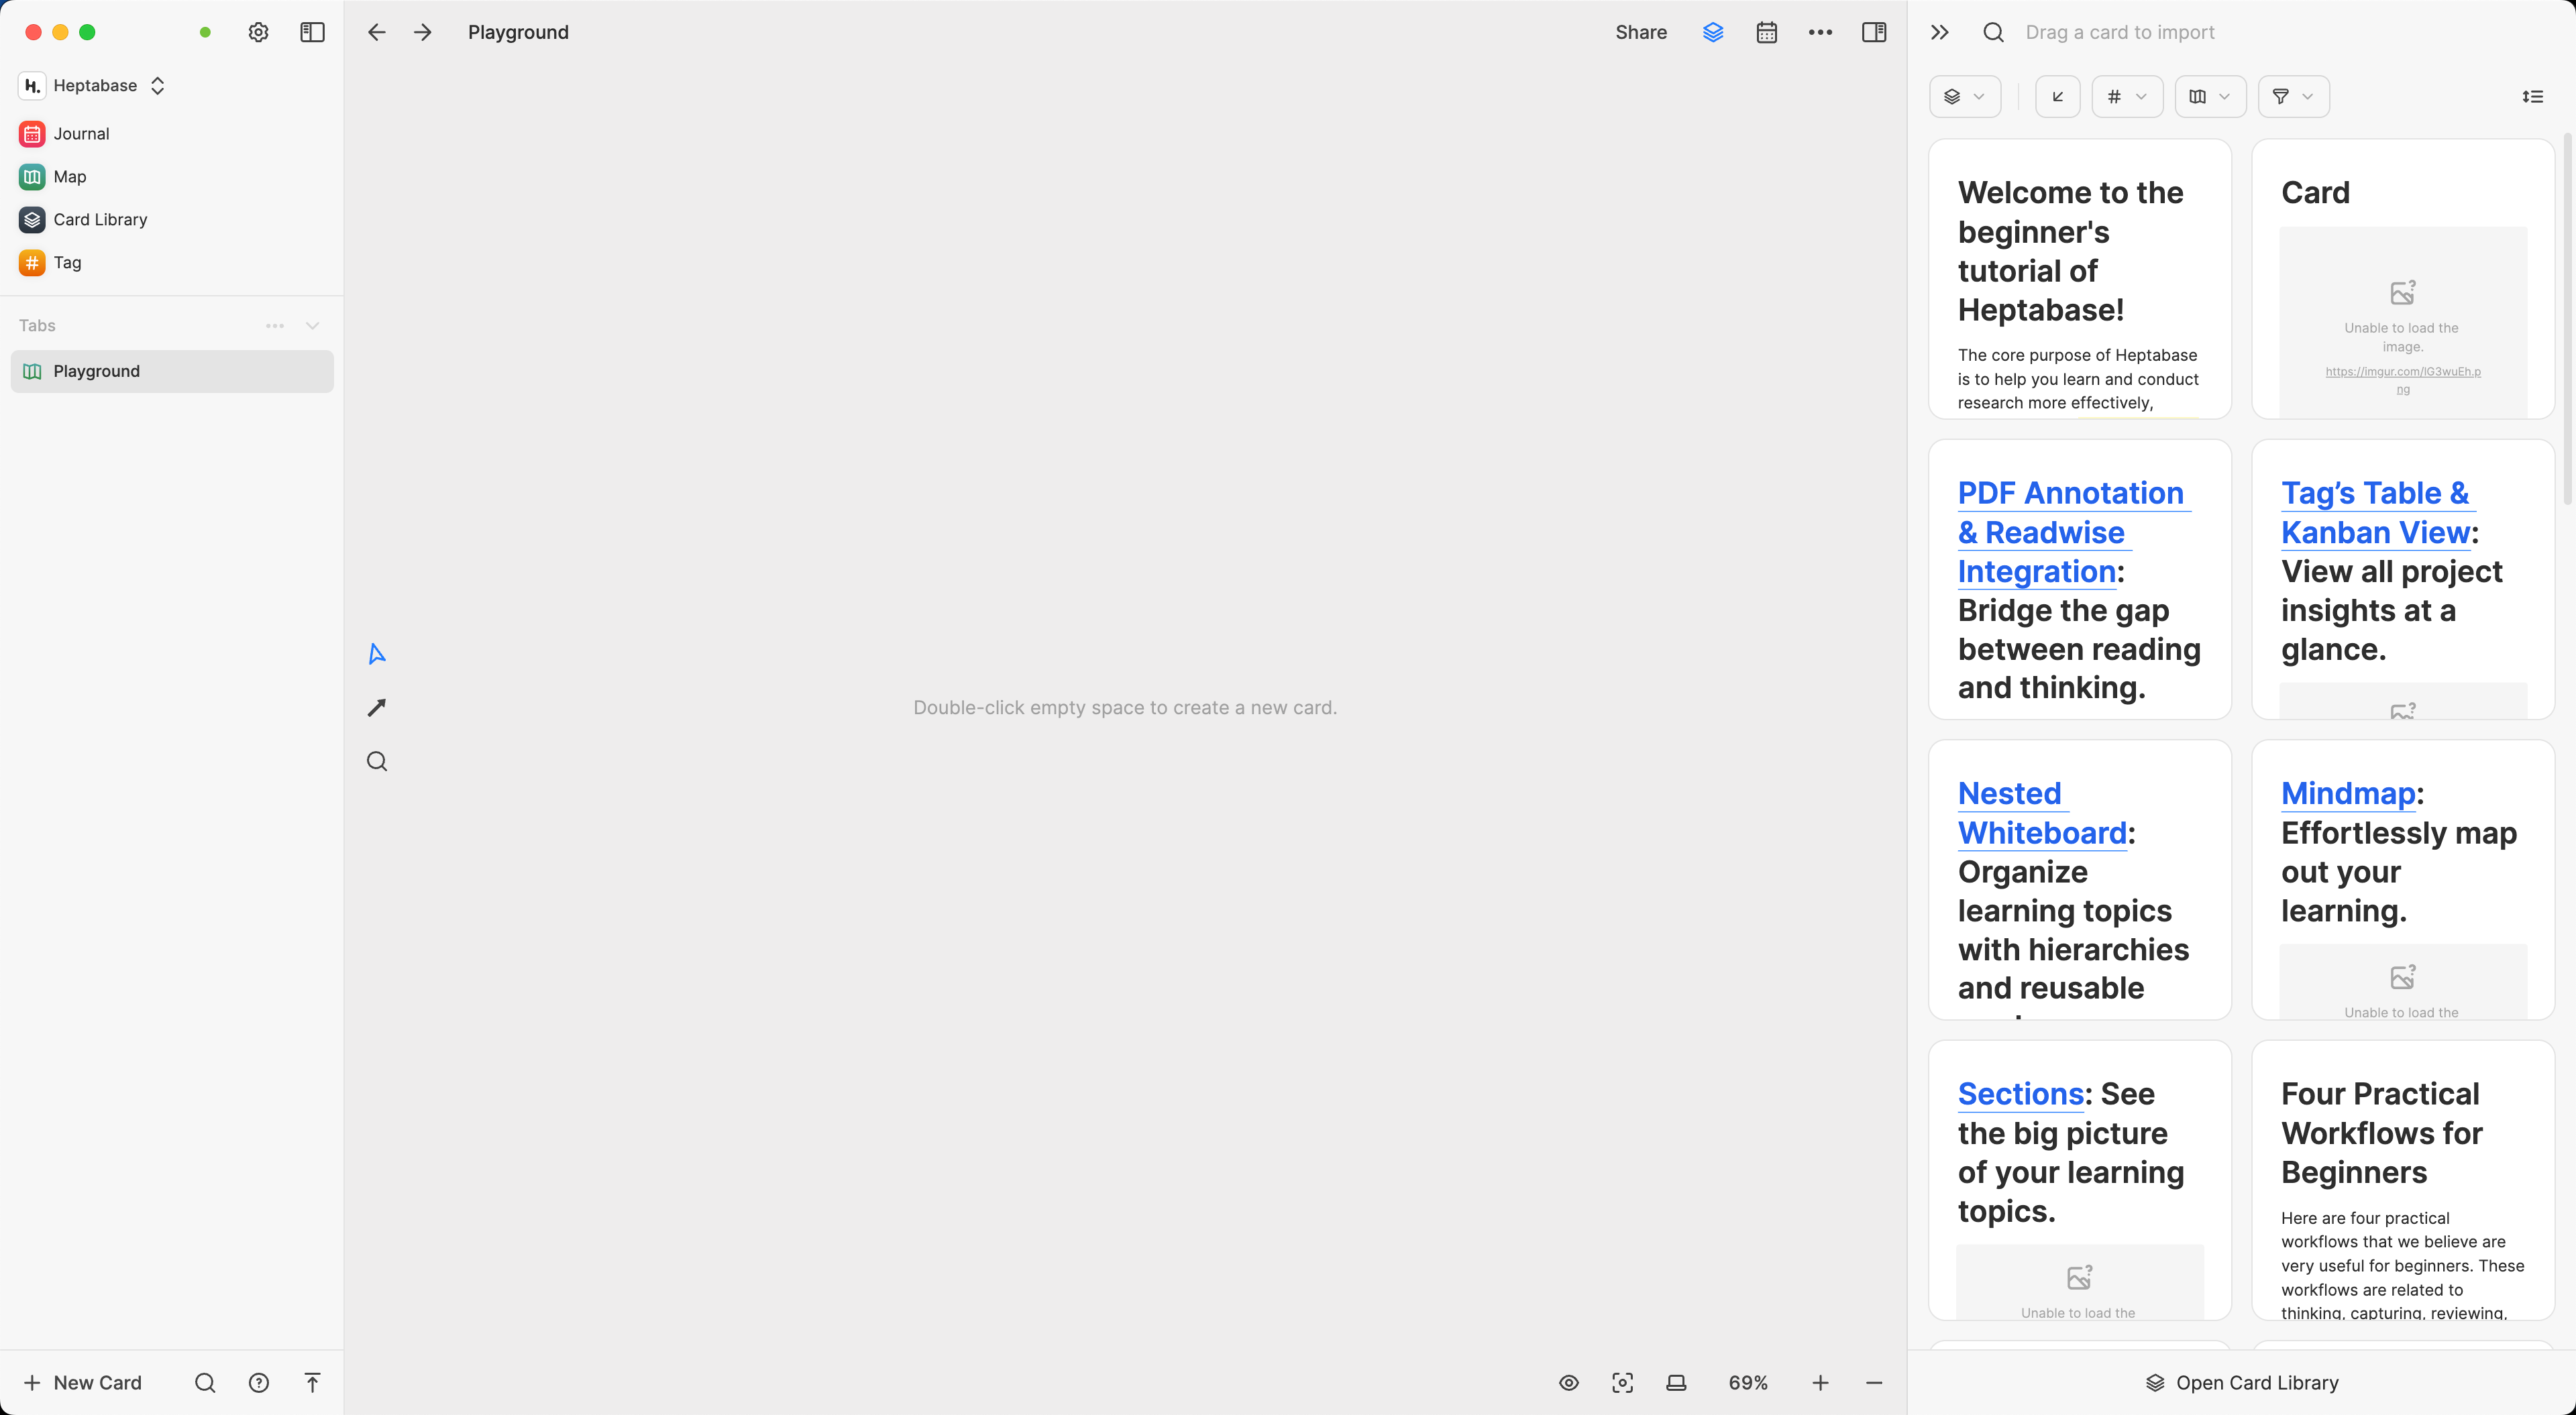2576x1415 pixels.
Task: Click the presentation mode icon
Action: point(1676,1382)
